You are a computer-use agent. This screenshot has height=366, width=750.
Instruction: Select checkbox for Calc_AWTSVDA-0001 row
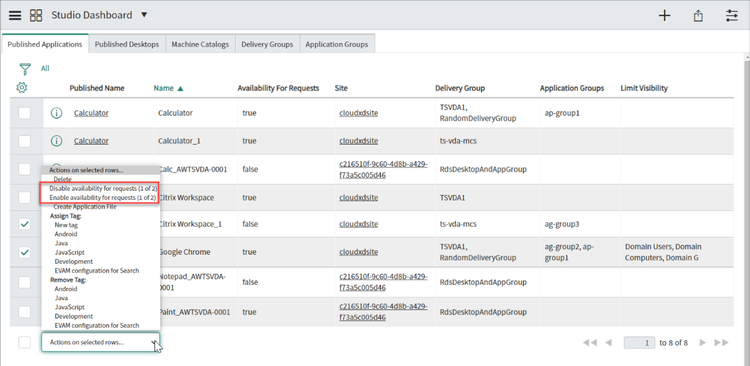click(x=24, y=169)
